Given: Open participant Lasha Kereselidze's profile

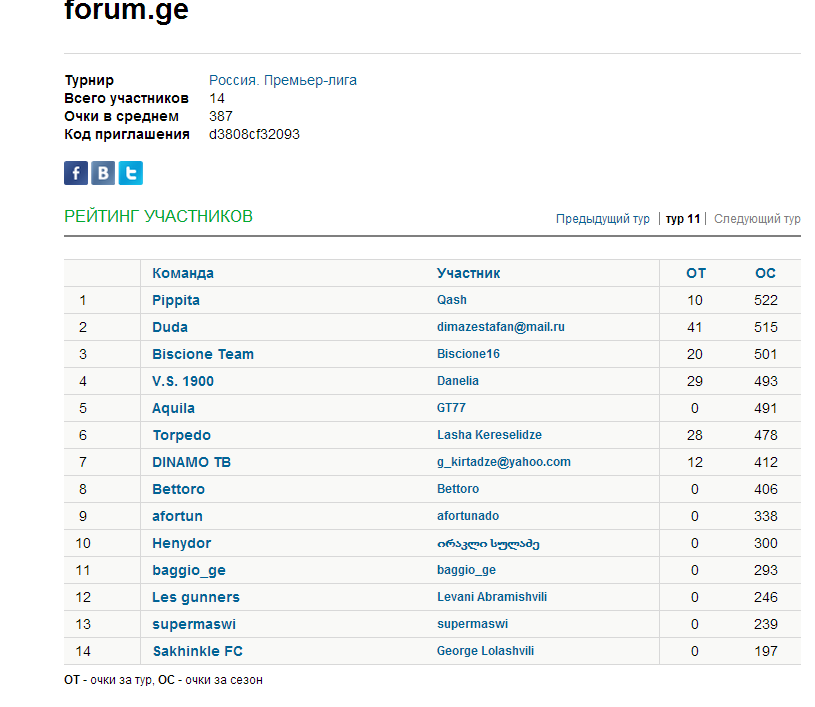Looking at the screenshot, I should click(x=489, y=435).
